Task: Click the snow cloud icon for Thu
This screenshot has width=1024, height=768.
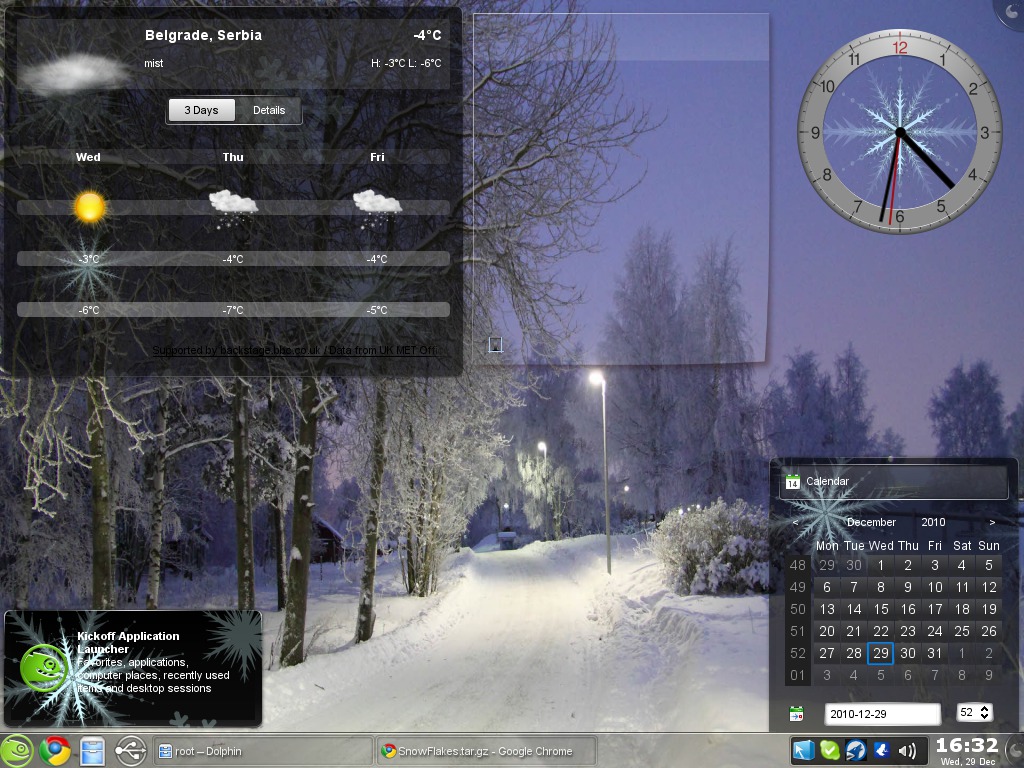Action: (233, 207)
